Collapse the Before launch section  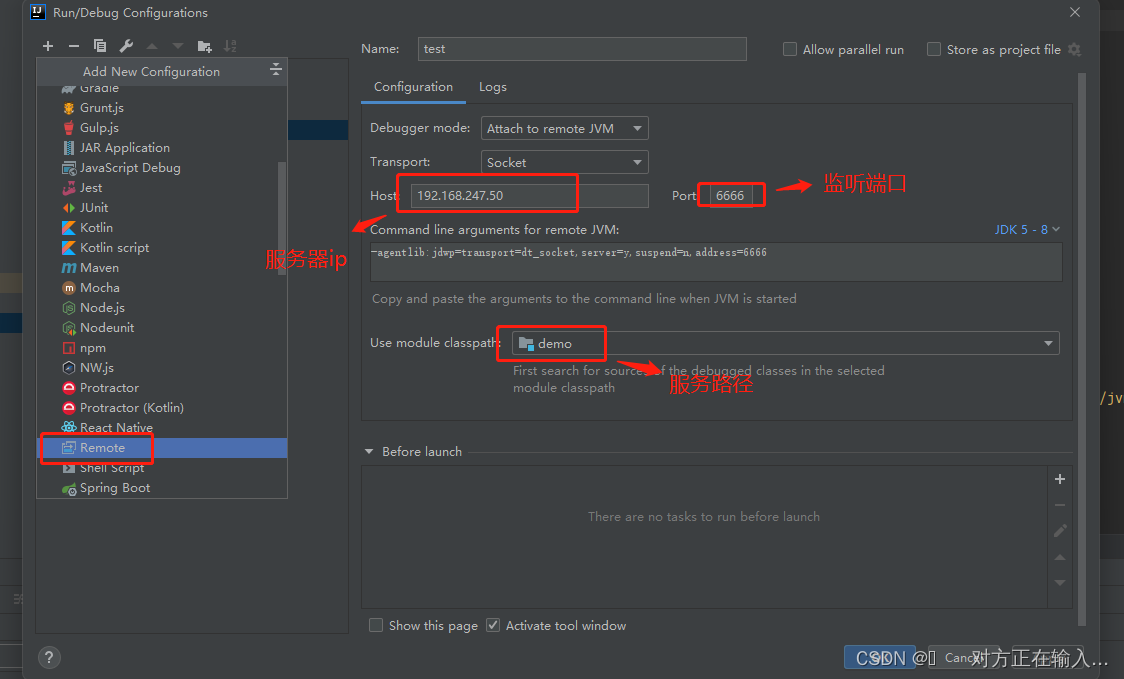click(x=368, y=451)
